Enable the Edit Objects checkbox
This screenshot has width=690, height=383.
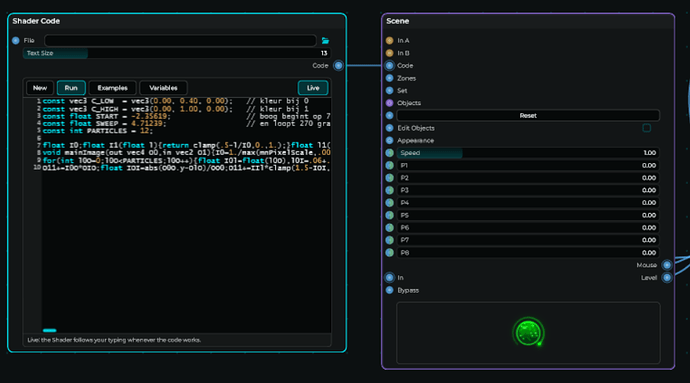(646, 128)
